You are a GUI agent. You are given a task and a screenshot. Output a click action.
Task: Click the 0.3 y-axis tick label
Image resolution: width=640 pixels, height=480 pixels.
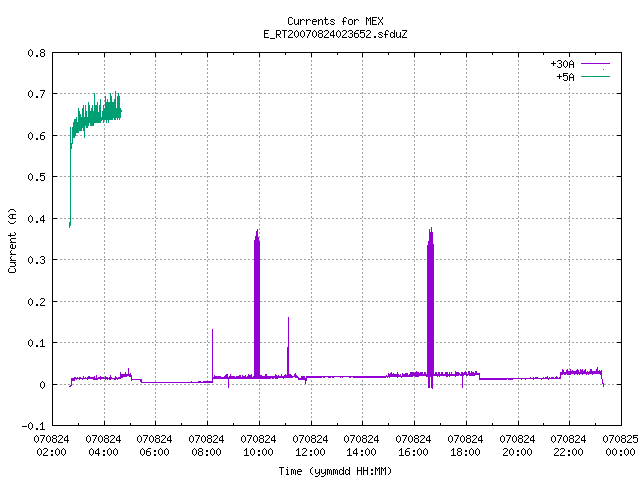pyautogui.click(x=36, y=260)
